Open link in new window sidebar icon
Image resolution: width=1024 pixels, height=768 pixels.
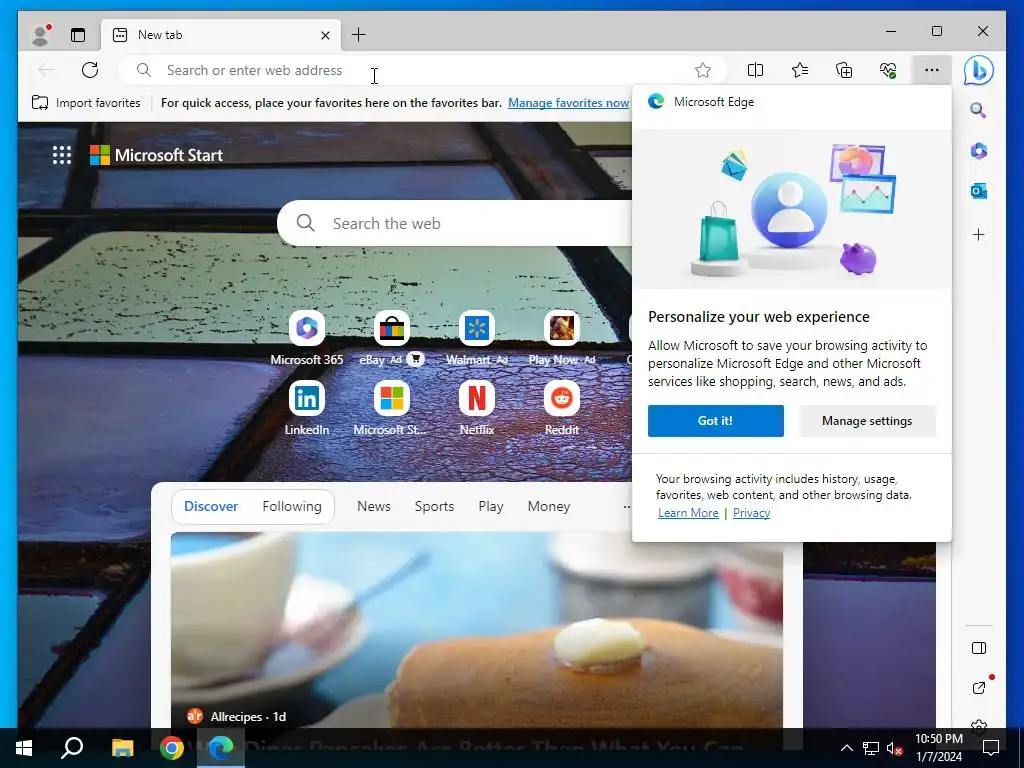978,688
